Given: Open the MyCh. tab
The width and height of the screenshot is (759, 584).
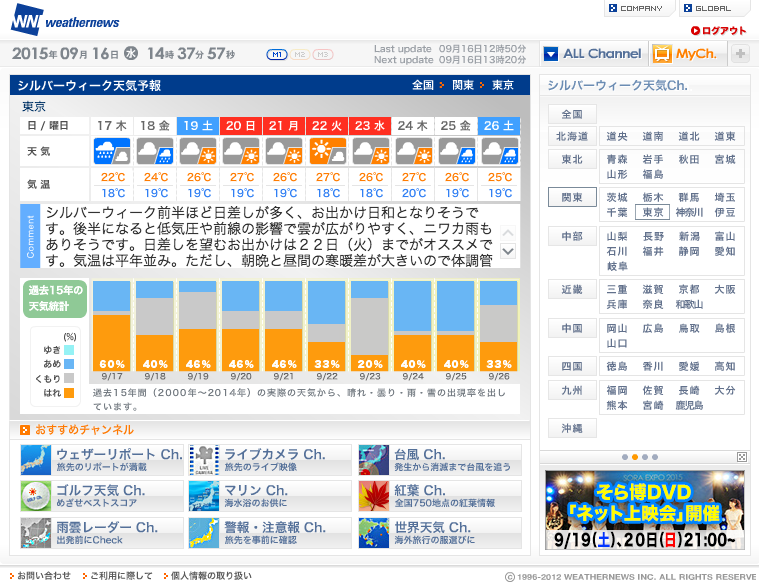Looking at the screenshot, I should (x=687, y=53).
